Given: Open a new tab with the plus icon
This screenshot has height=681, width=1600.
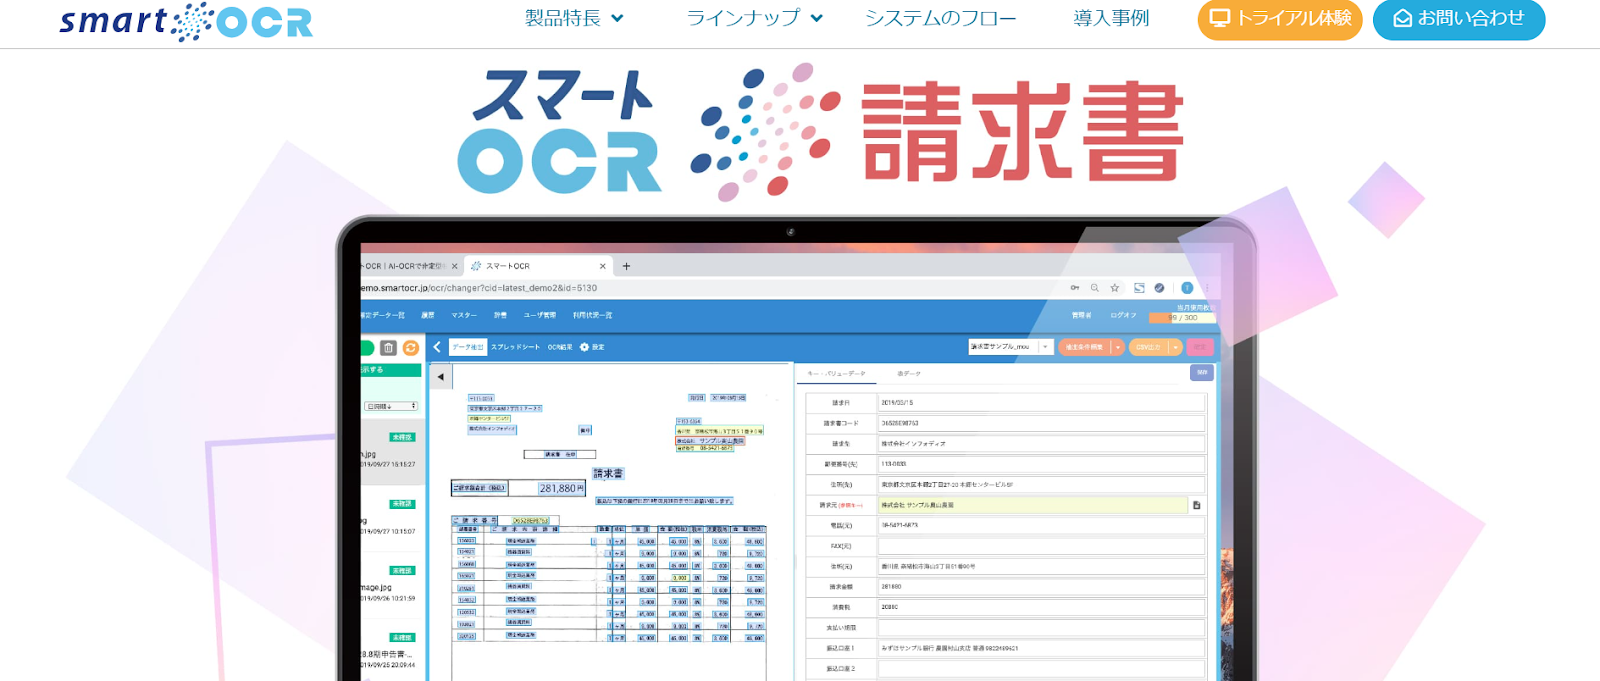Looking at the screenshot, I should click(627, 266).
